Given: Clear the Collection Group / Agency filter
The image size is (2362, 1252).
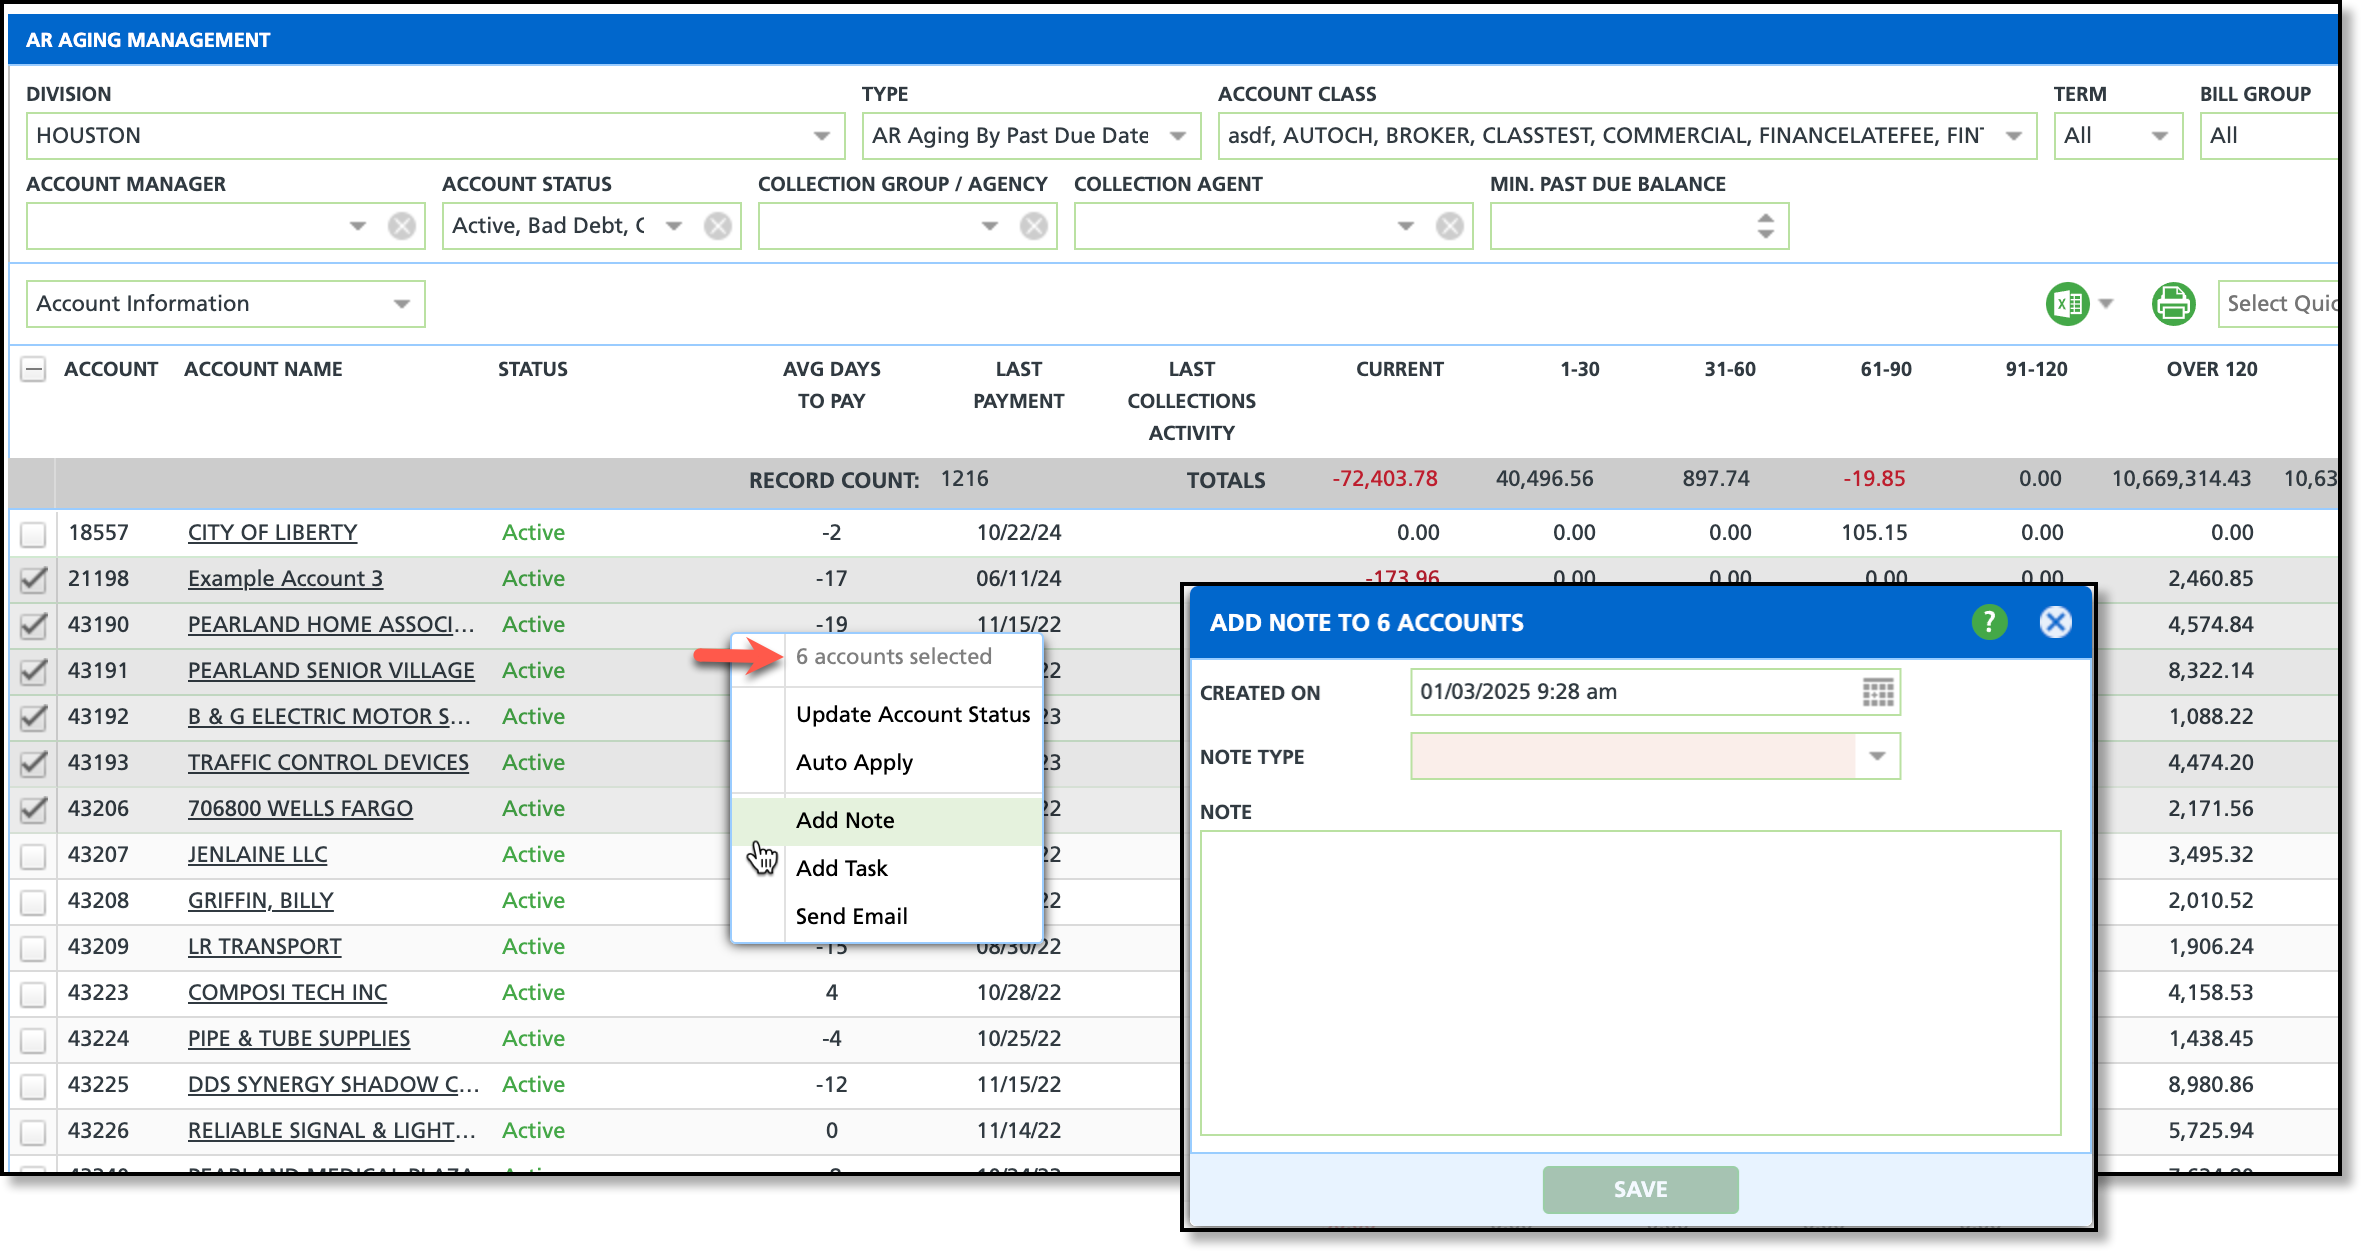Looking at the screenshot, I should 1034,226.
